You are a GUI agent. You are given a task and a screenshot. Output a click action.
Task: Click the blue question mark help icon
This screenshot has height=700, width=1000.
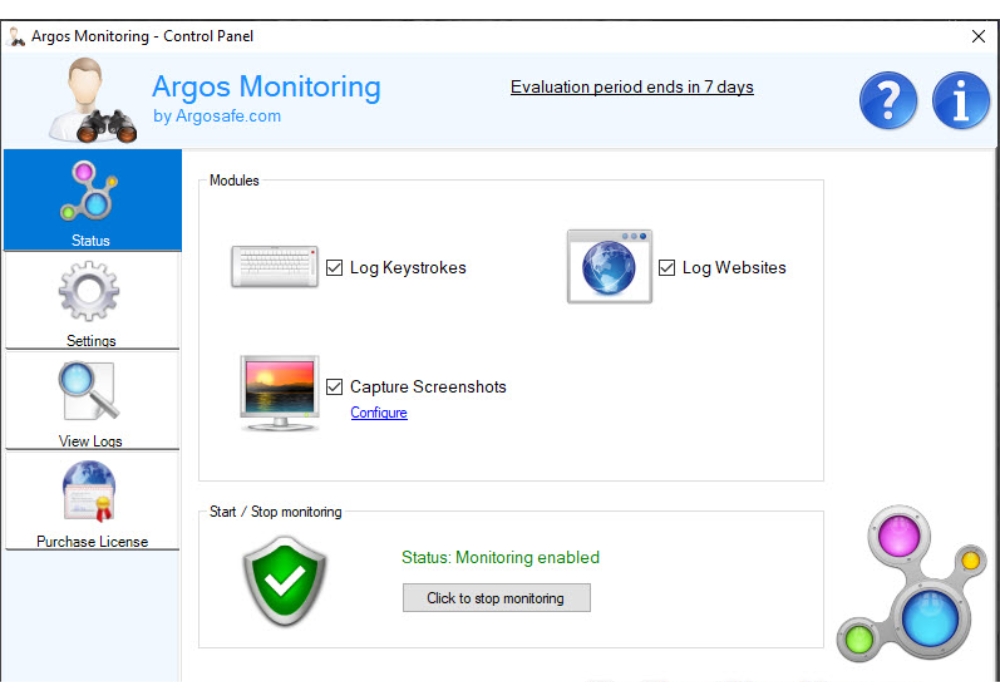888,101
